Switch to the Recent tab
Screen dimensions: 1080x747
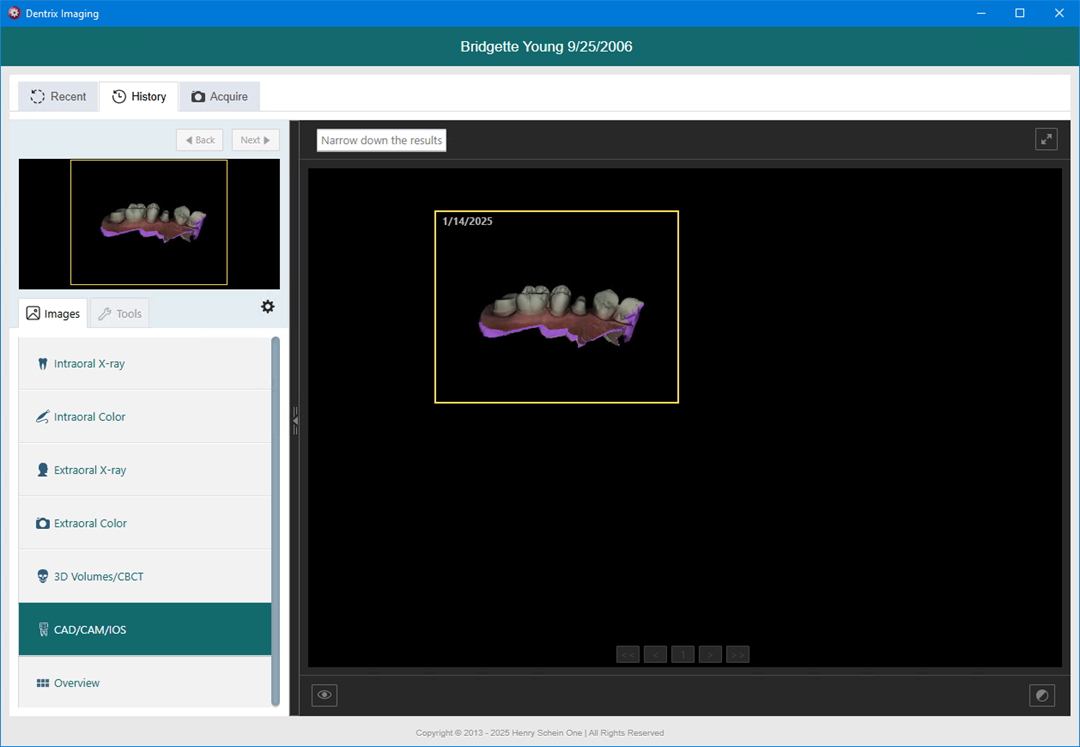click(58, 97)
